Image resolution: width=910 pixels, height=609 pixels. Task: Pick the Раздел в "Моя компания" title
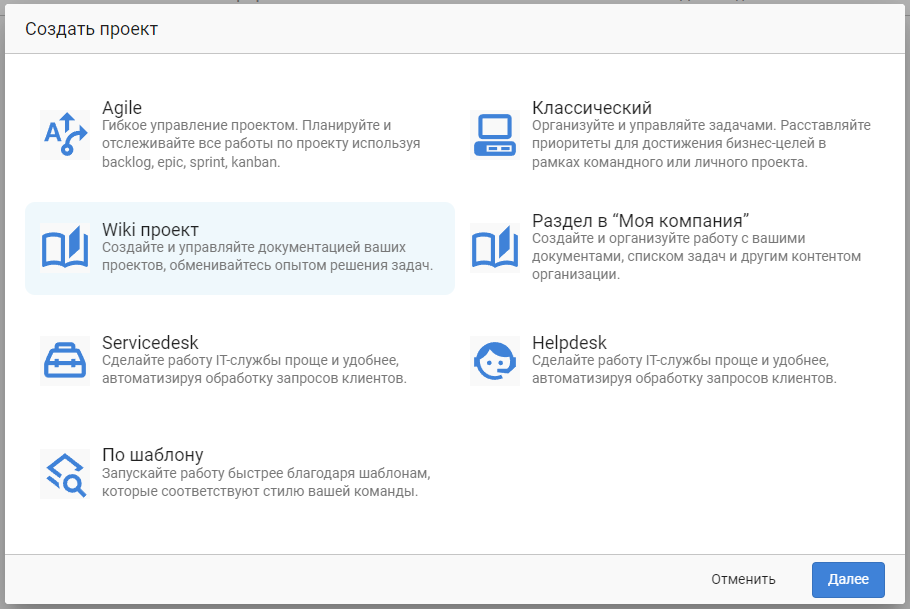coord(640,220)
